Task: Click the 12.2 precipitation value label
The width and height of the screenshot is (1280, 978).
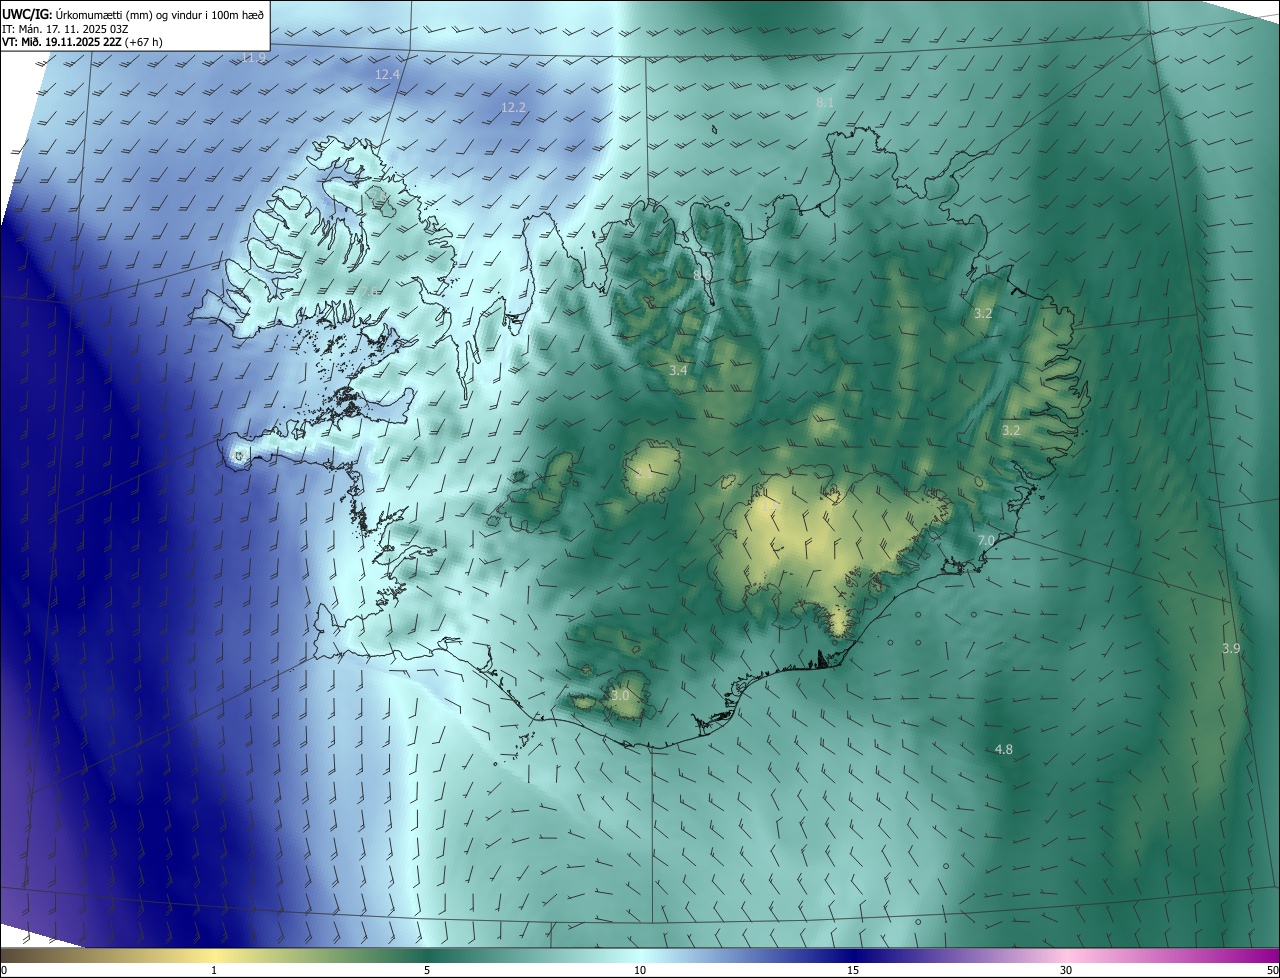Action: point(513,107)
